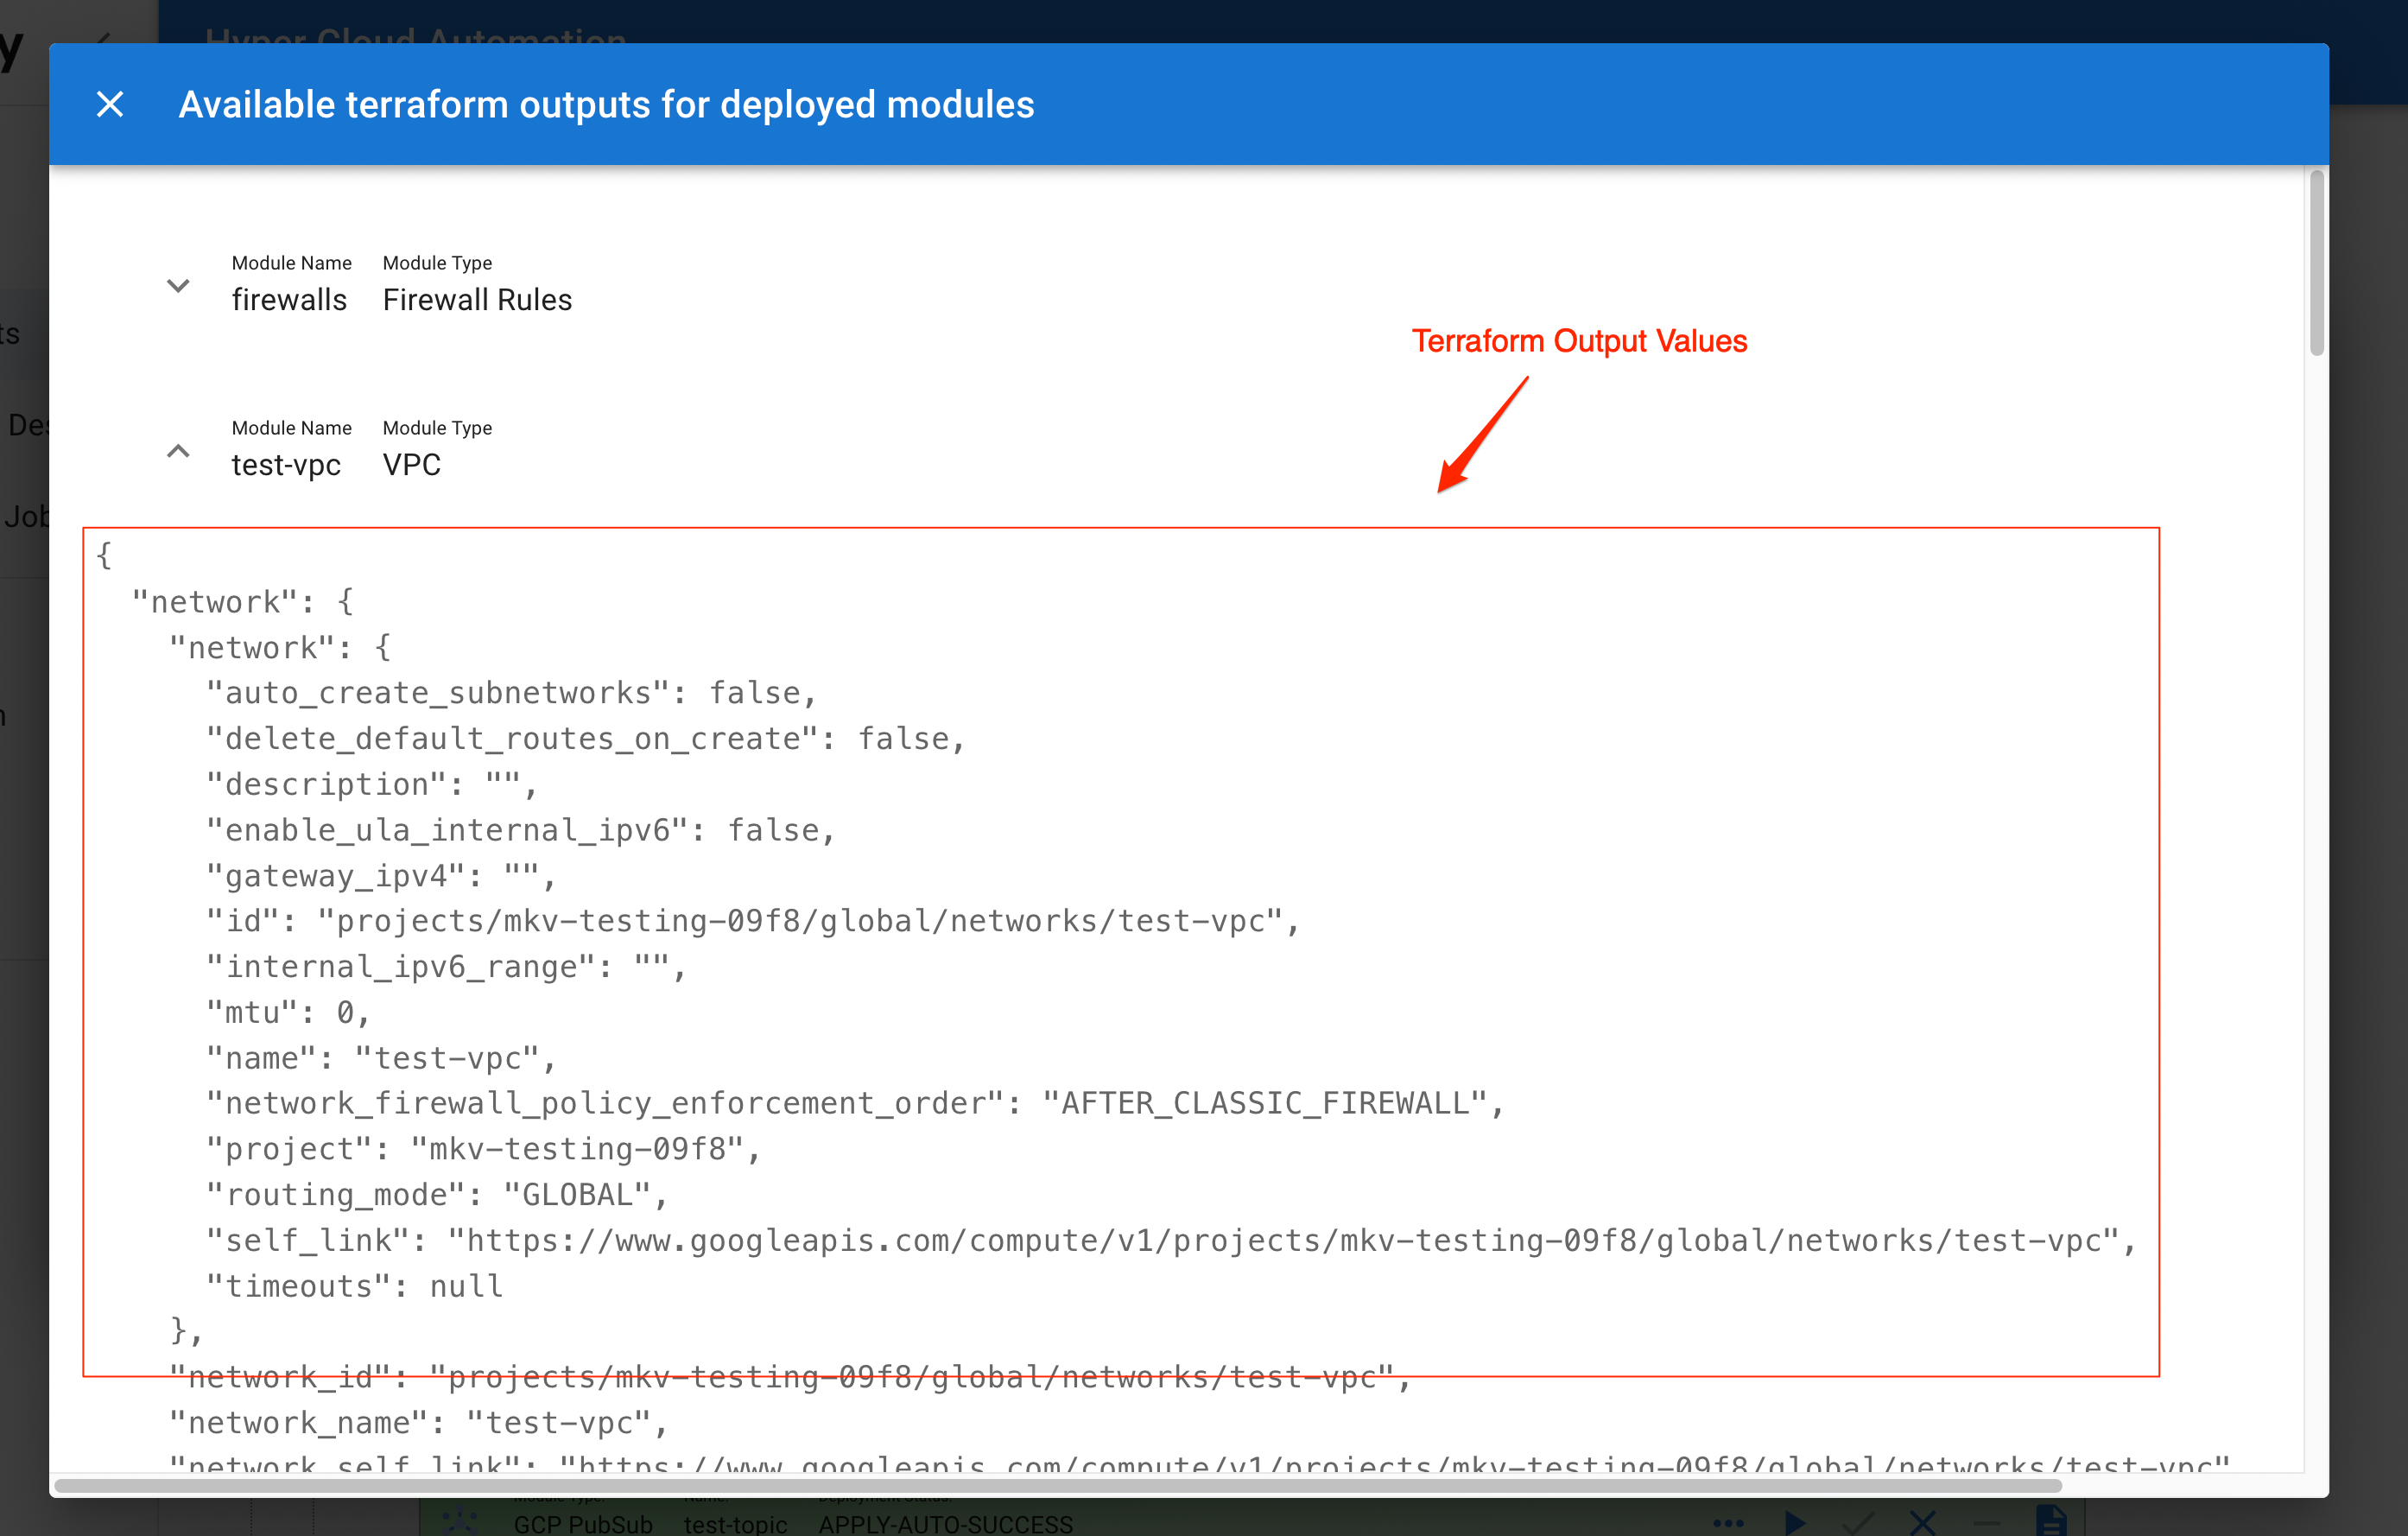Close the terraform outputs dialog

pos(110,104)
